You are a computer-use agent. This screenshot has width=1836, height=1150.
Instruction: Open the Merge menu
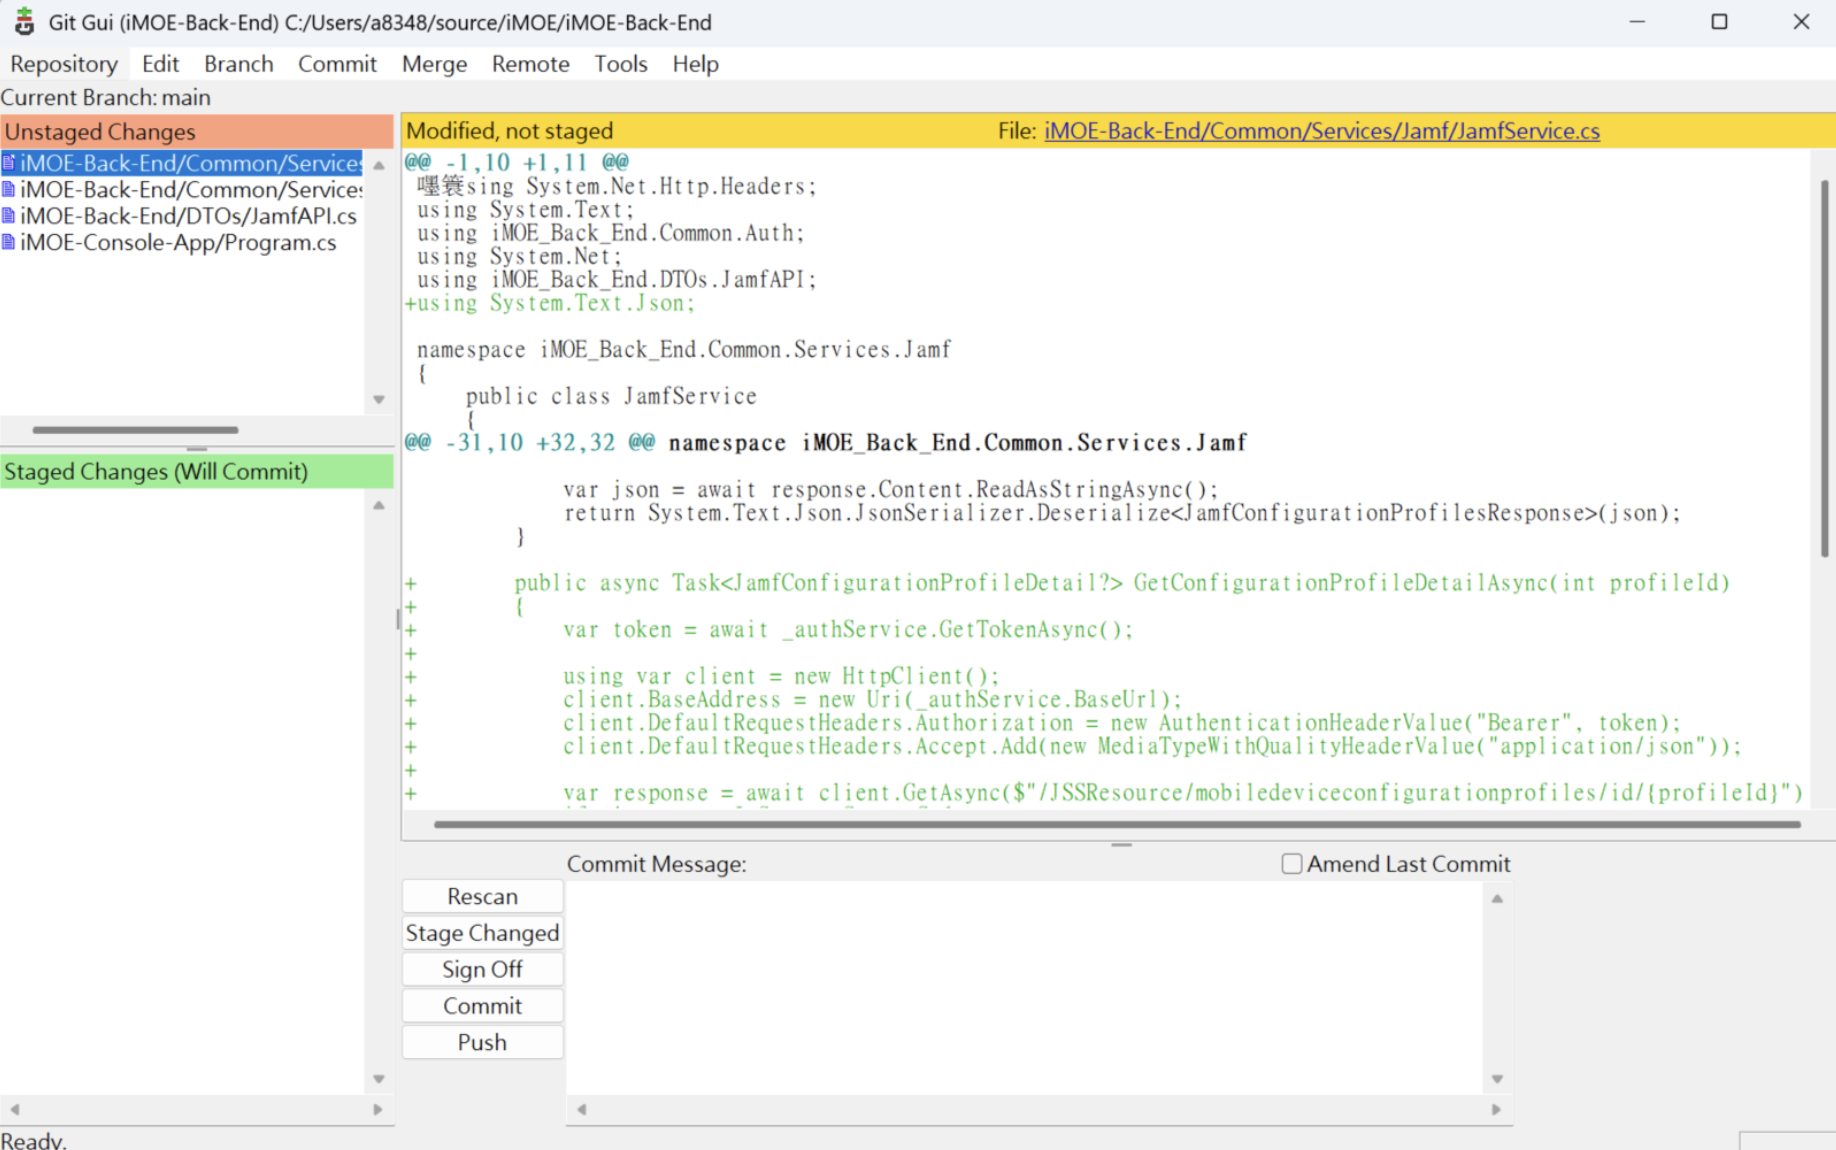434,64
